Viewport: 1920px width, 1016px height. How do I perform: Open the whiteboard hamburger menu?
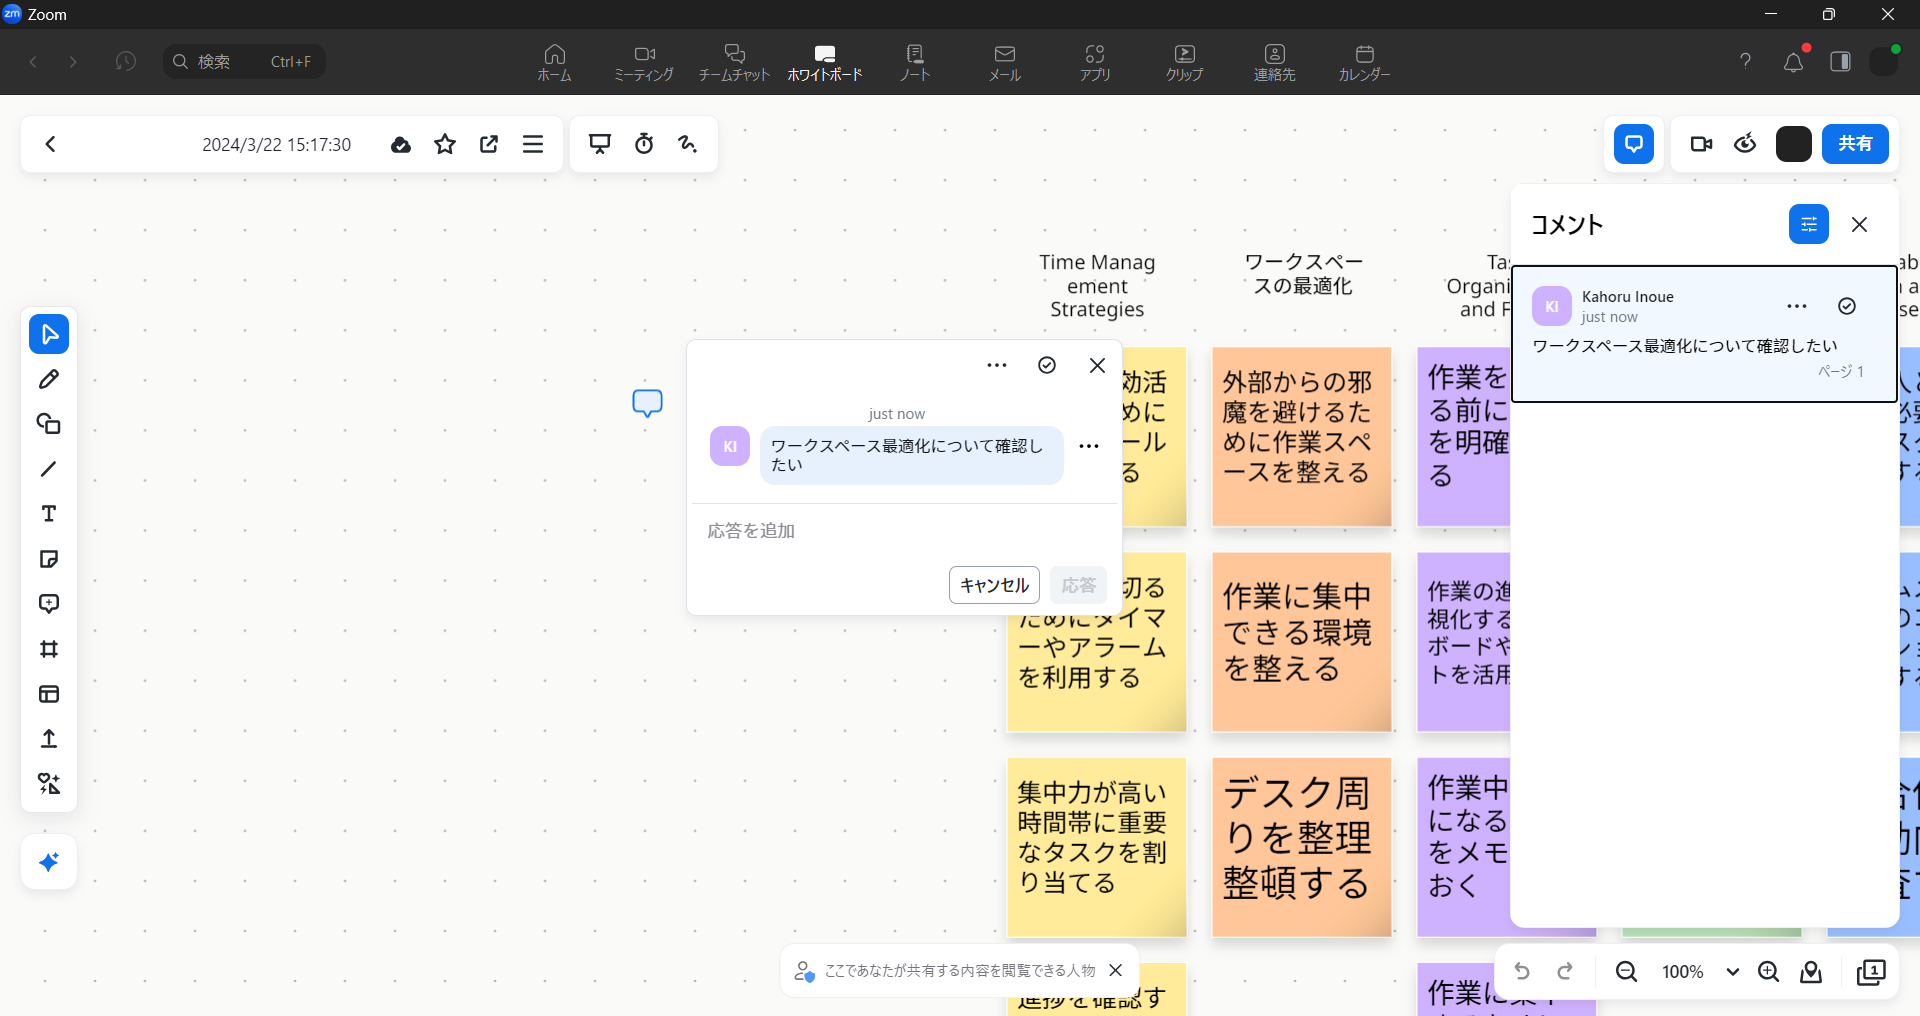click(533, 144)
